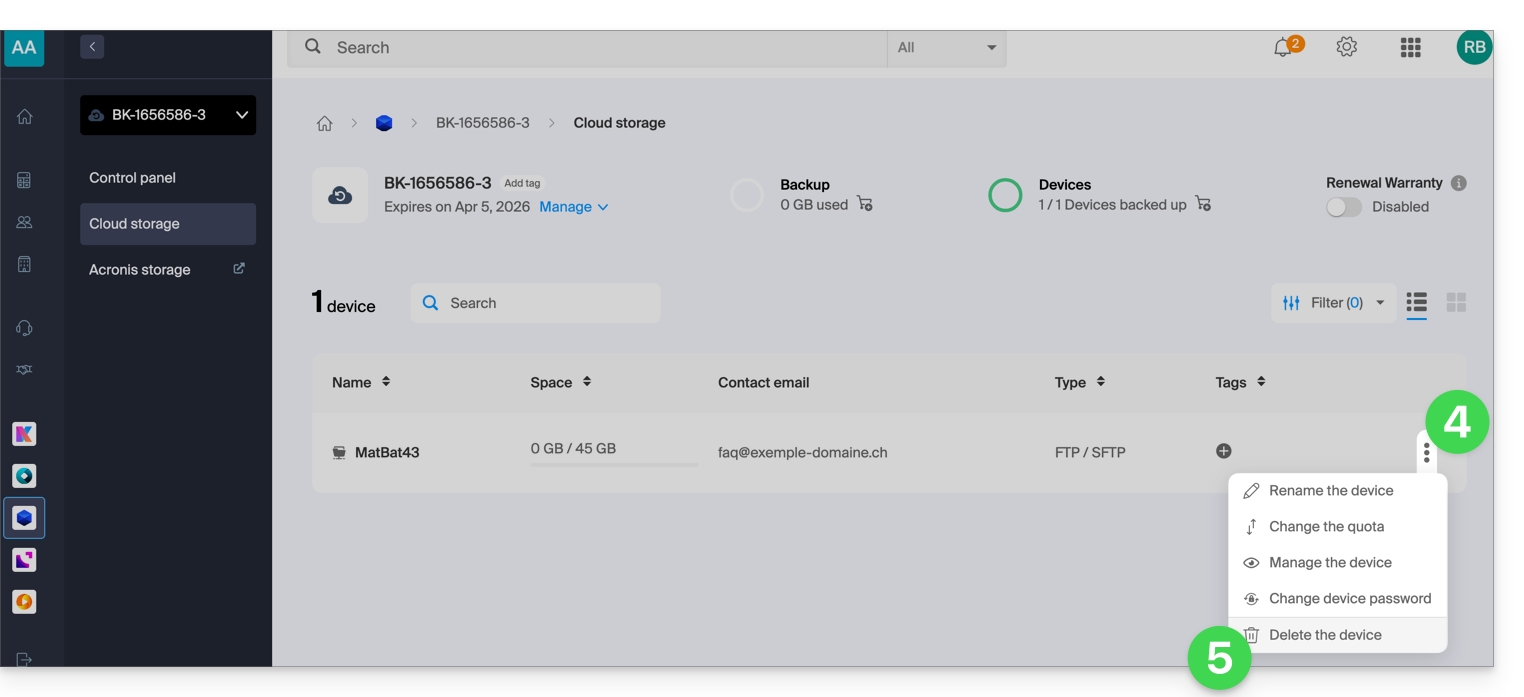This screenshot has height=697, width=1524.
Task: Choose Delete the device from menu
Action: click(1324, 635)
